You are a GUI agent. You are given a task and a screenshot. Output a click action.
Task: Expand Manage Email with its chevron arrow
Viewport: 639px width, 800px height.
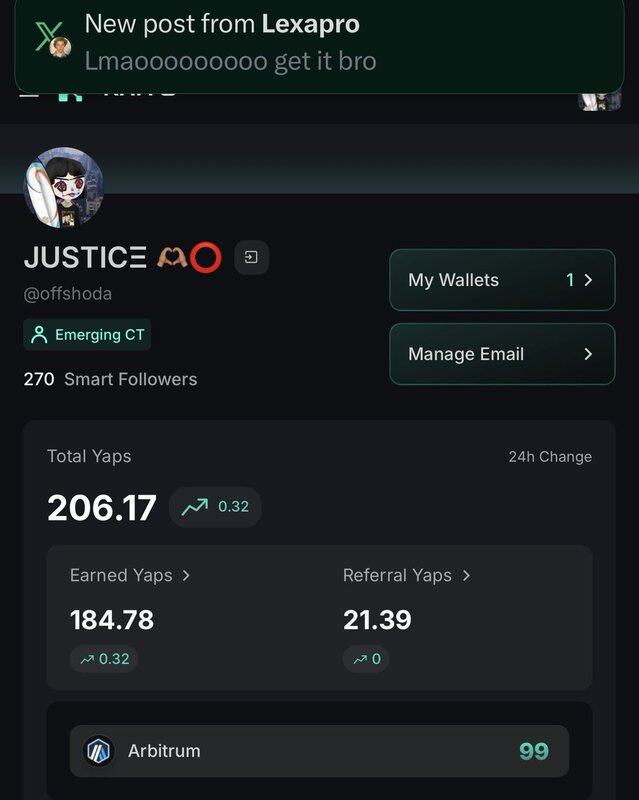tap(588, 354)
